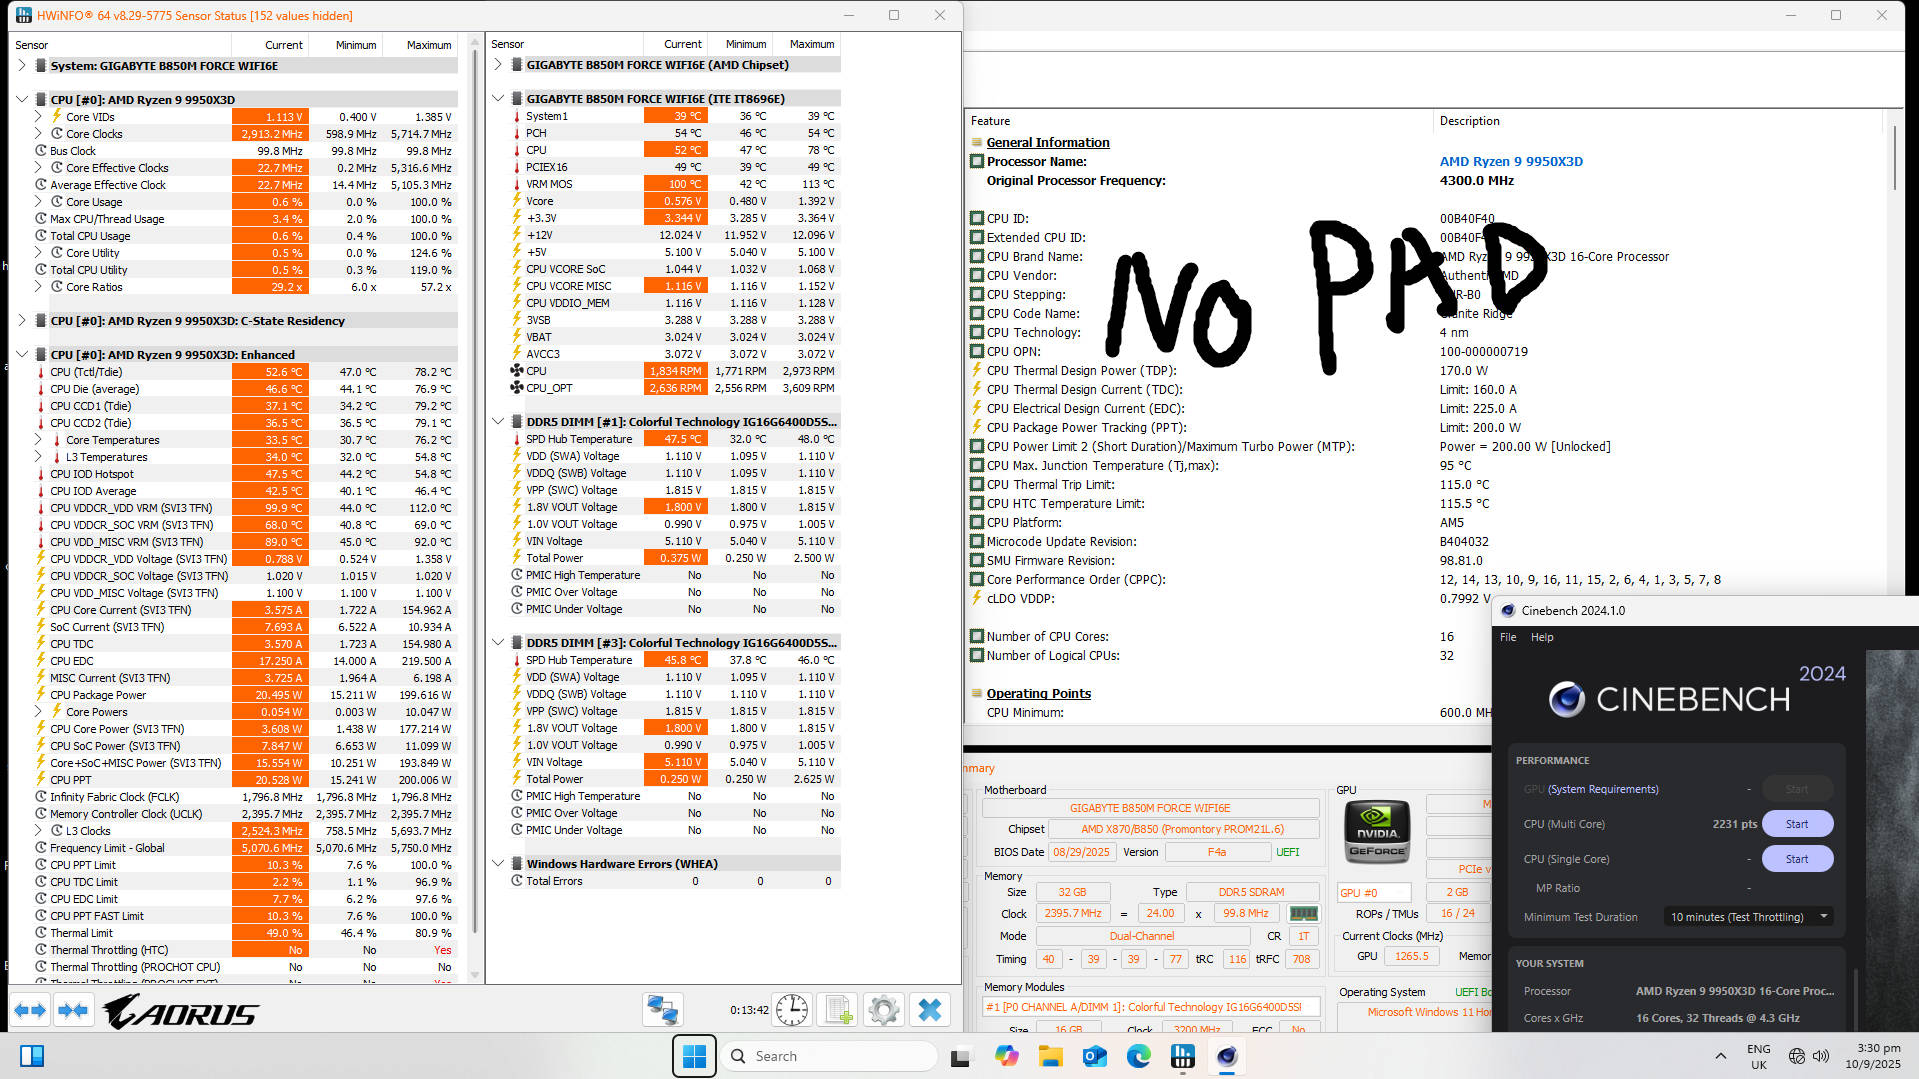Start the CPU (Multi Core) benchmark
1919x1079 pixels.
pos(1796,824)
